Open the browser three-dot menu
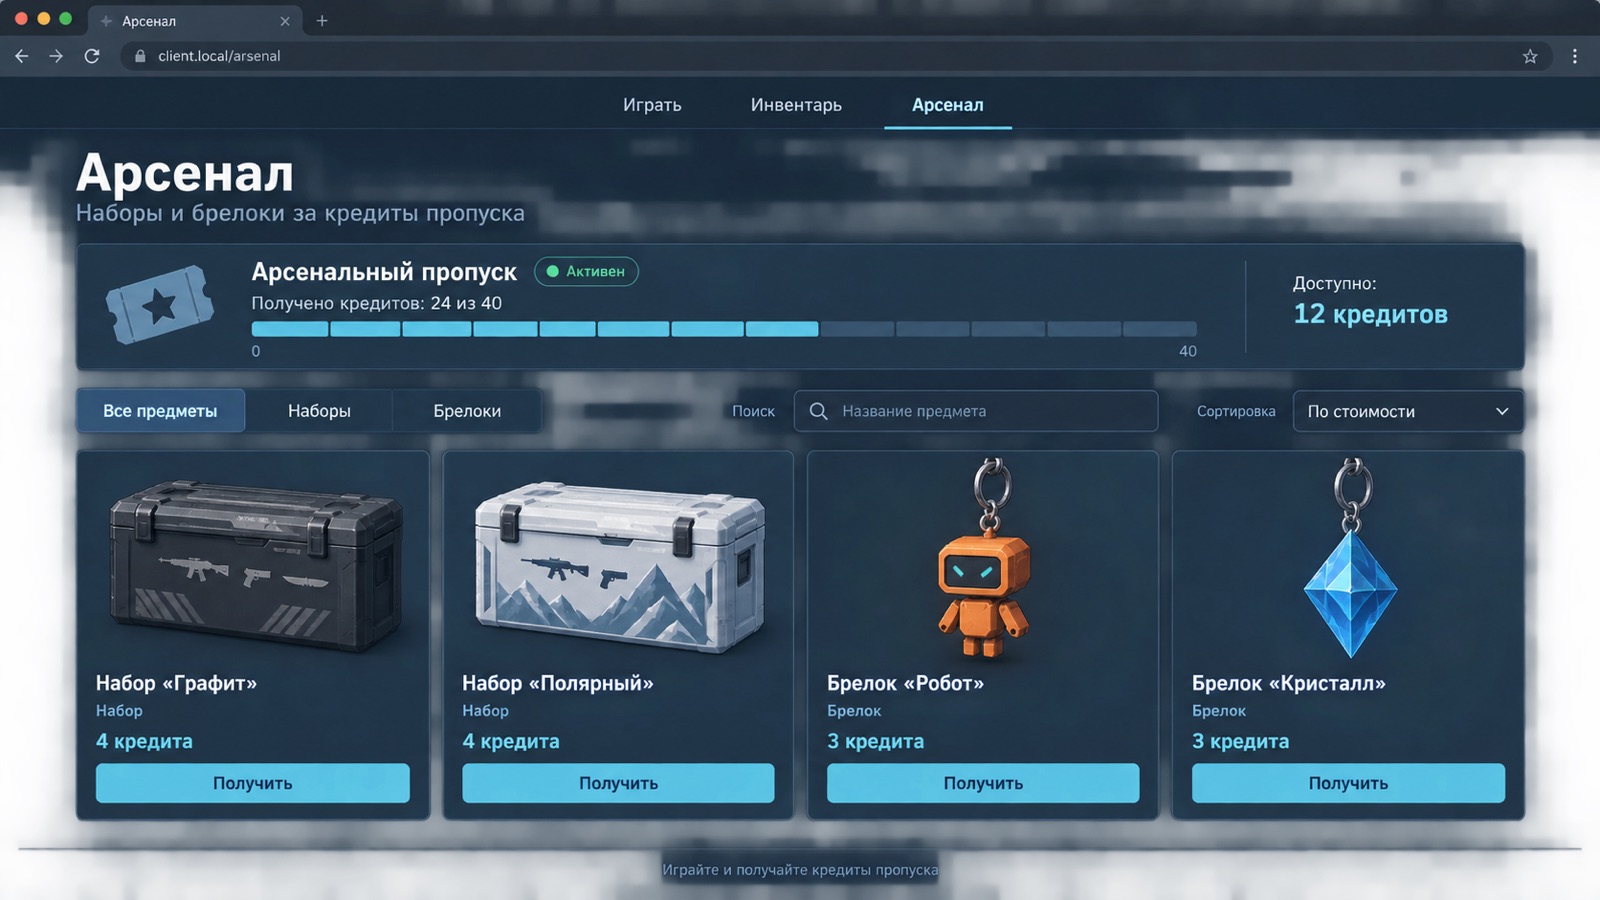Viewport: 1600px width, 900px height. [1575, 56]
